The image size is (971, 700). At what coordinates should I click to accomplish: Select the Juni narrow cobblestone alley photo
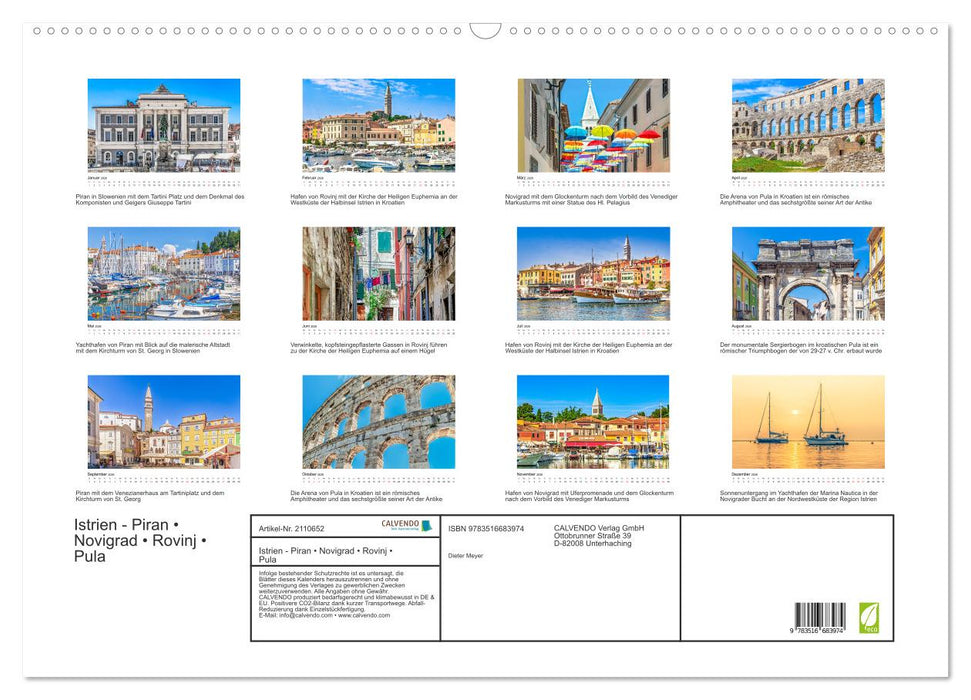[375, 275]
